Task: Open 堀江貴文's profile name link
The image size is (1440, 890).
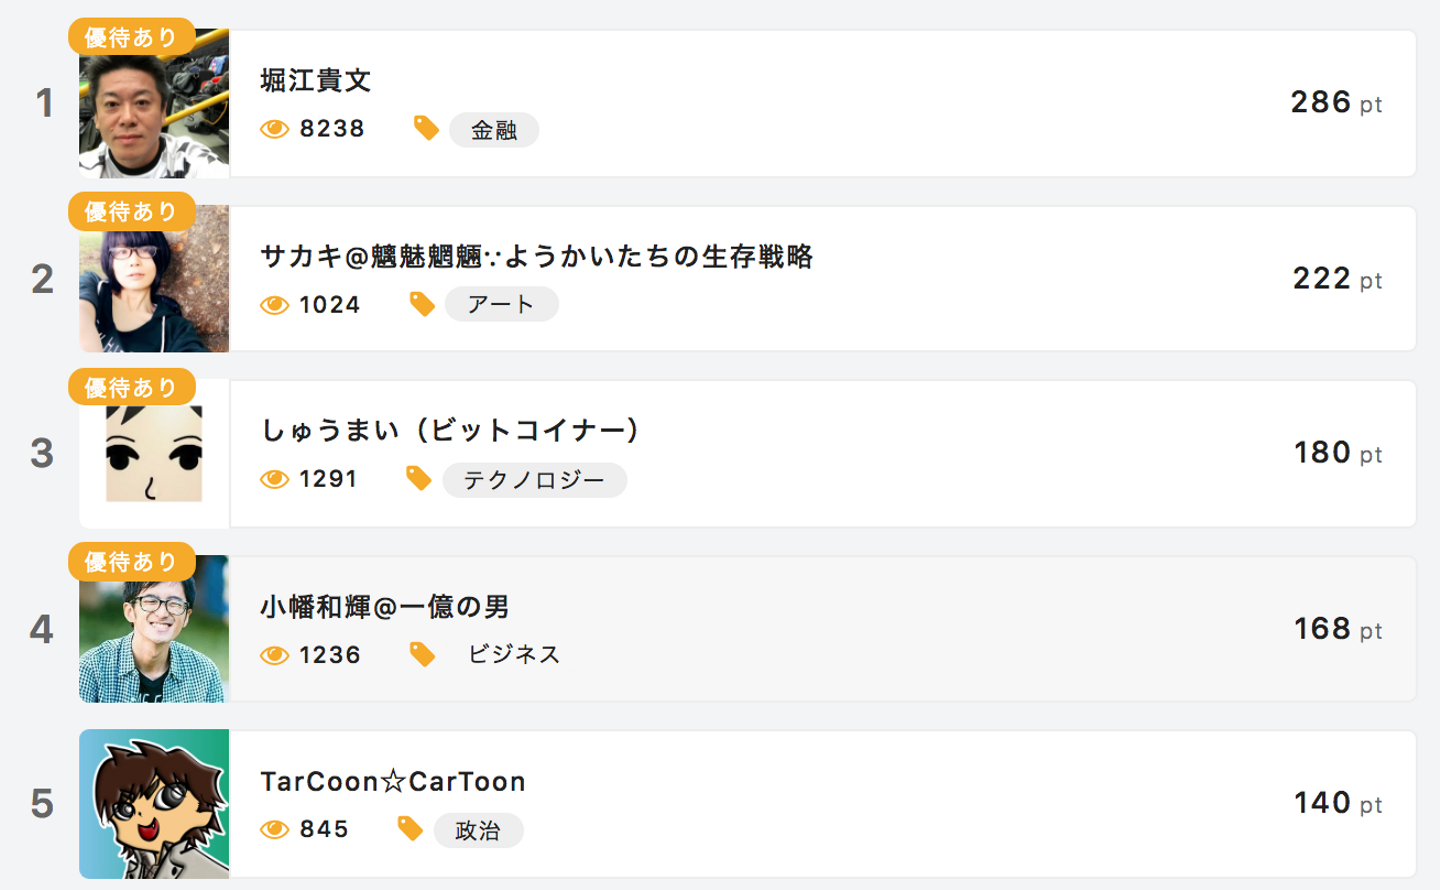Action: pos(316,80)
